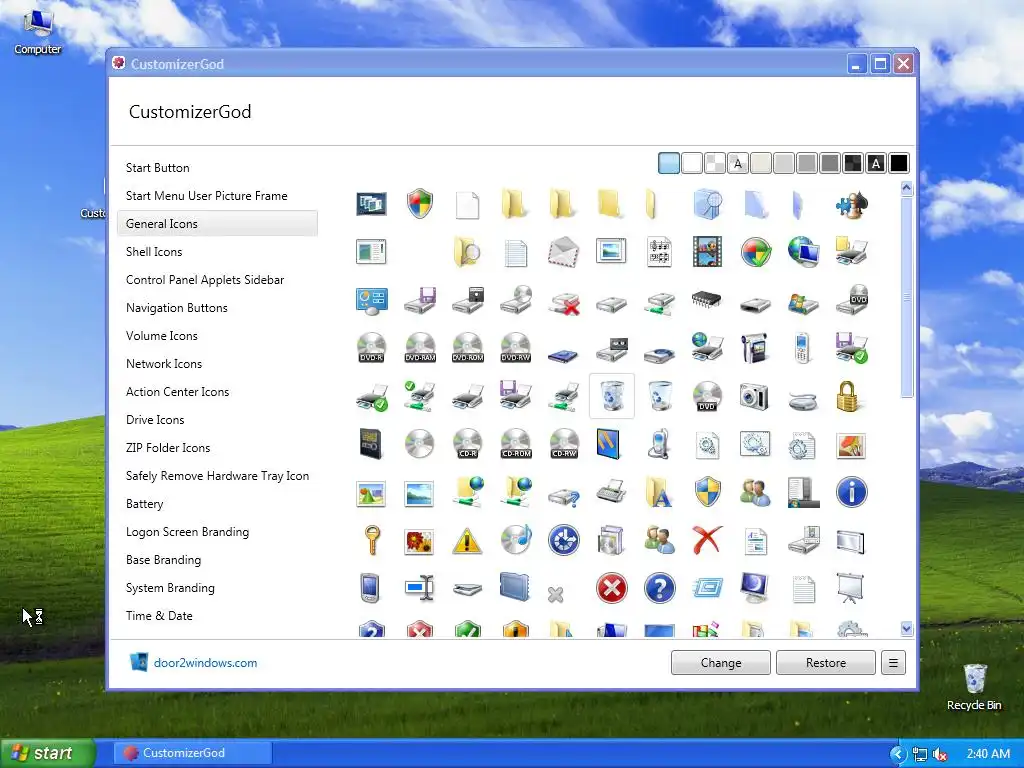Select the DVD-RW disc icon
Image resolution: width=1024 pixels, height=768 pixels.
tap(515, 347)
